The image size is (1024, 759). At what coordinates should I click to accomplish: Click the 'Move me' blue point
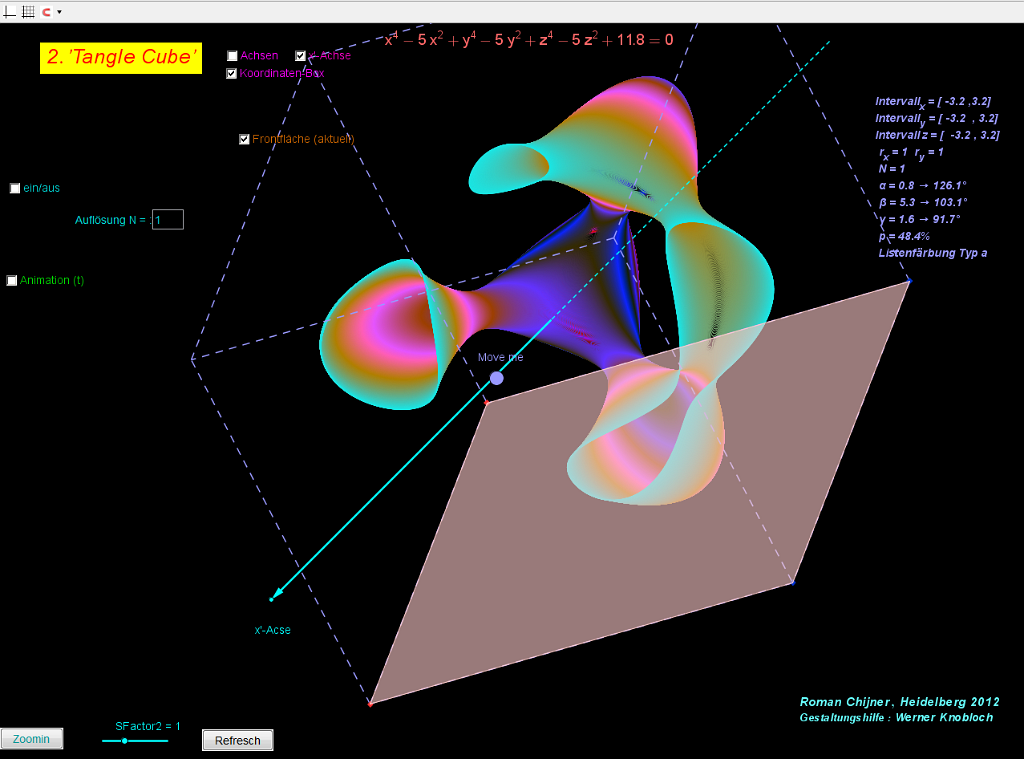coord(497,378)
